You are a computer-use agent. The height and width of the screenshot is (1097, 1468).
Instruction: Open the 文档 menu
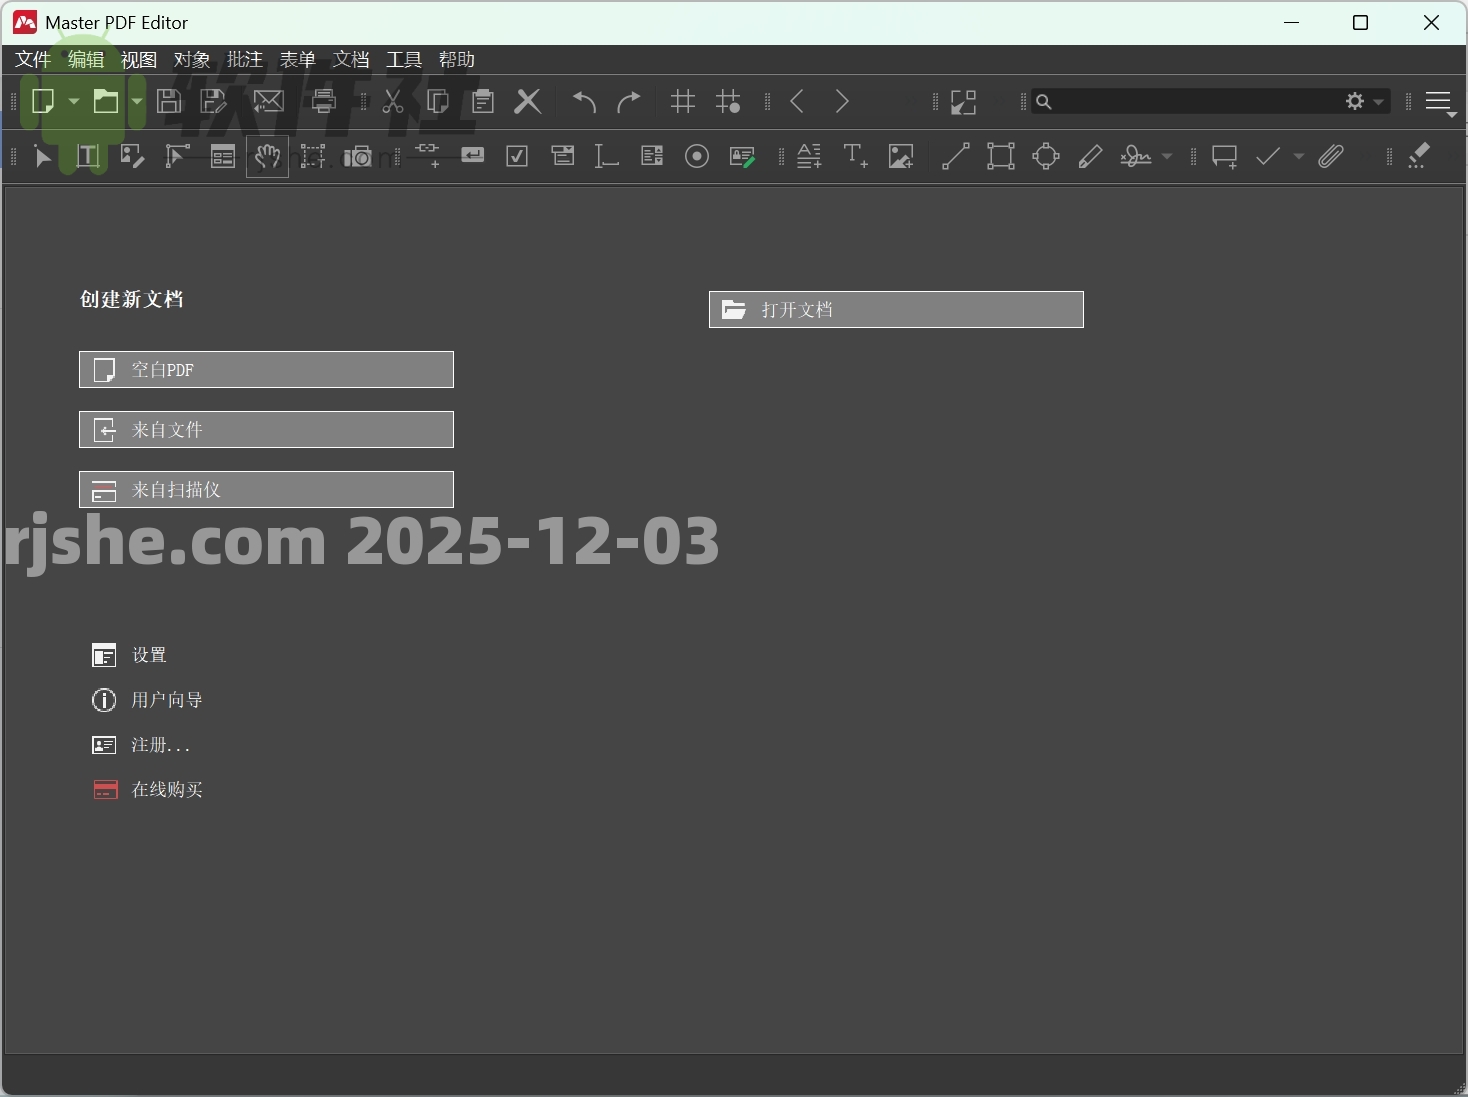coord(350,59)
